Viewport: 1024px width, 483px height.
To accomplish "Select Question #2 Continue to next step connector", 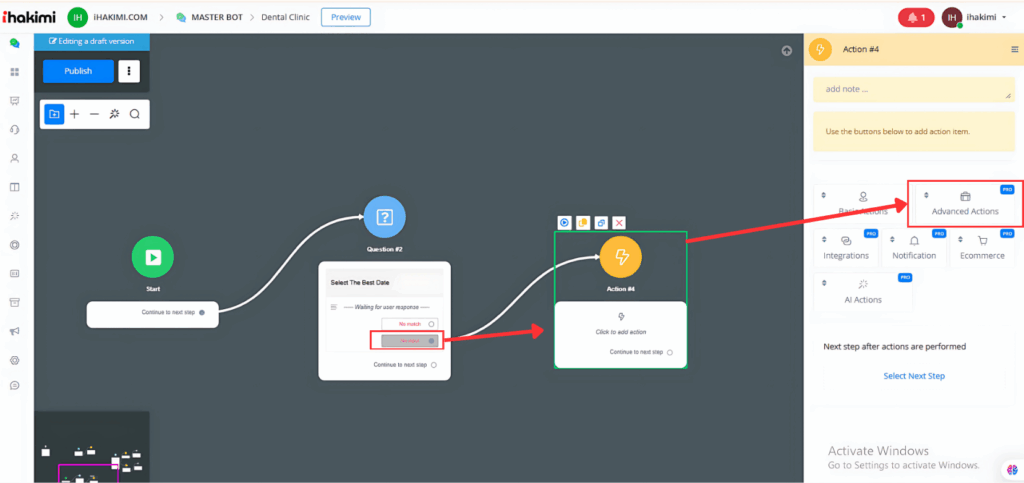I will (433, 365).
